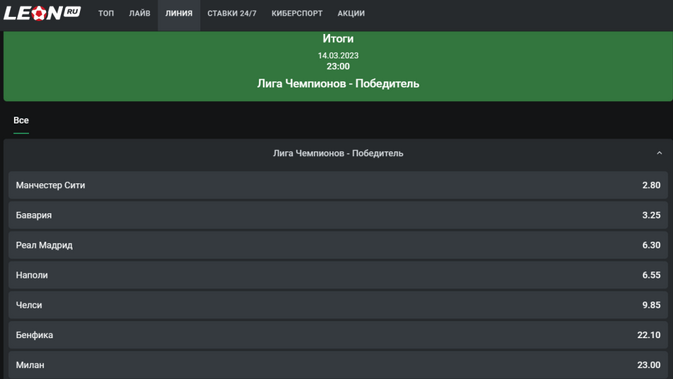The height and width of the screenshot is (379, 673).
Task: Open СТАВКИ 24/7 section
Action: (232, 13)
